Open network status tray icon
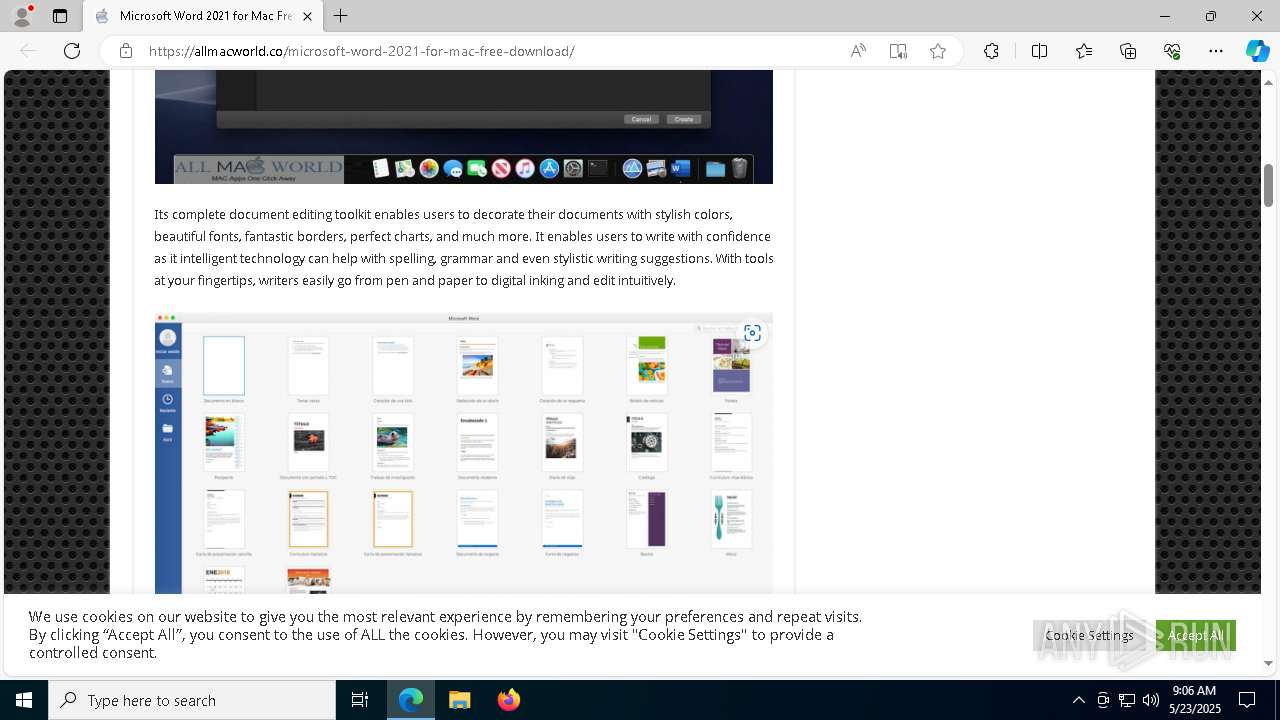This screenshot has width=1280, height=720. pyautogui.click(x=1127, y=700)
